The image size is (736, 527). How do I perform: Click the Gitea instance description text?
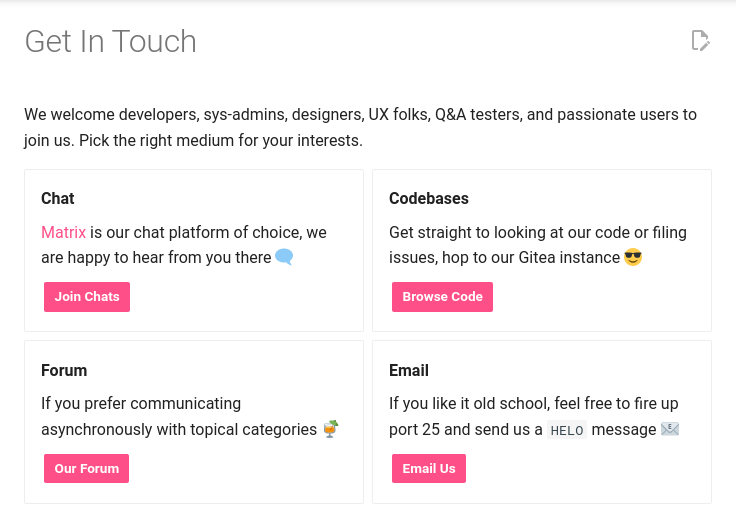pos(537,245)
